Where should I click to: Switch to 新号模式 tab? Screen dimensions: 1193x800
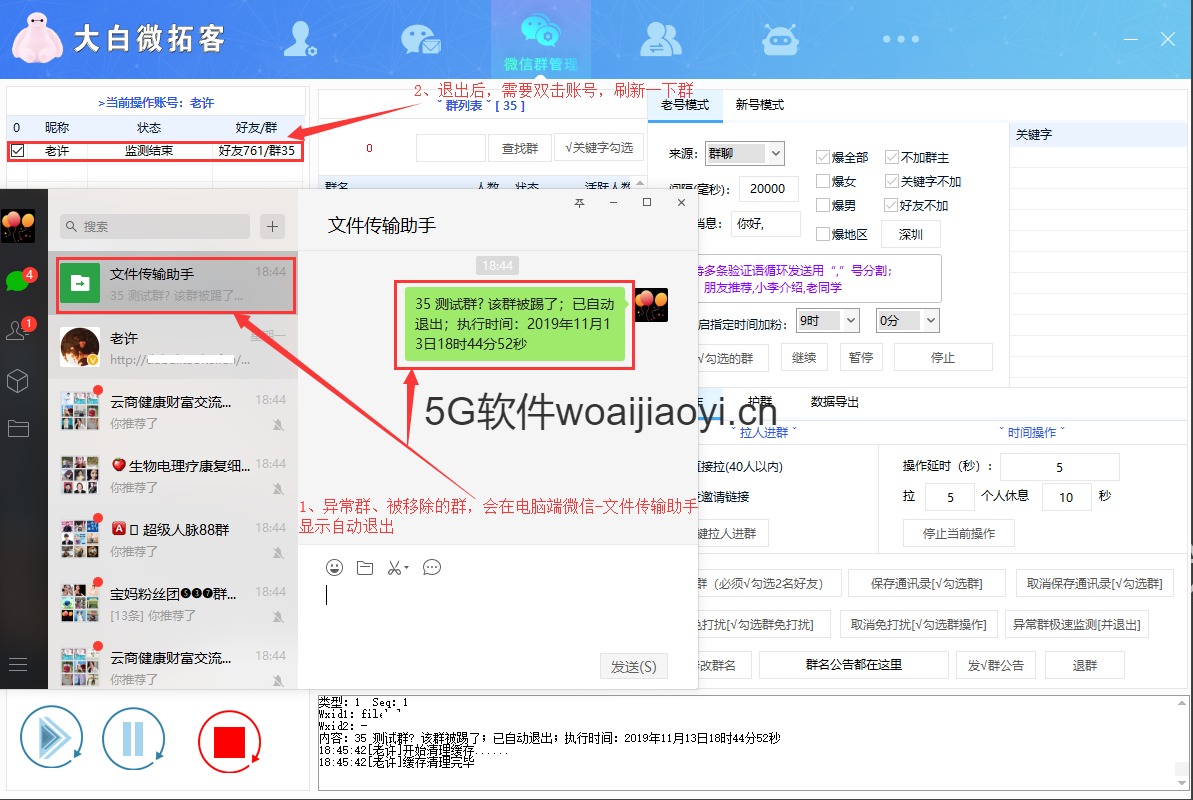pyautogui.click(x=759, y=105)
